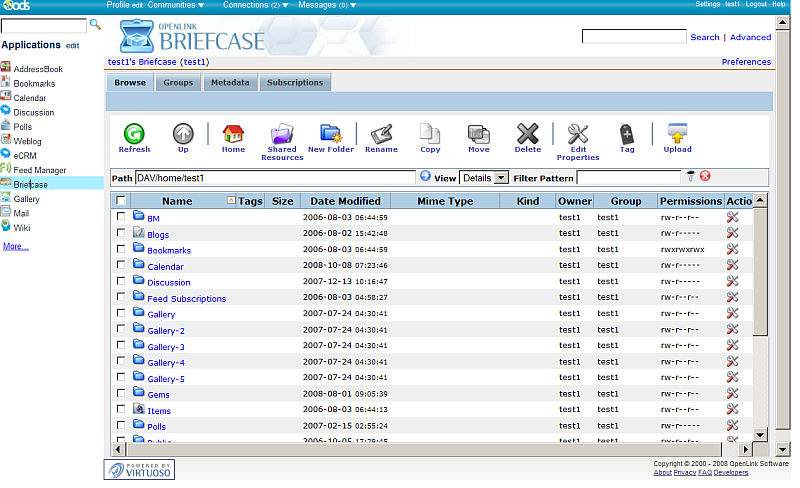Click the Tag toolbar icon
The image size is (800, 488).
pyautogui.click(x=627, y=134)
